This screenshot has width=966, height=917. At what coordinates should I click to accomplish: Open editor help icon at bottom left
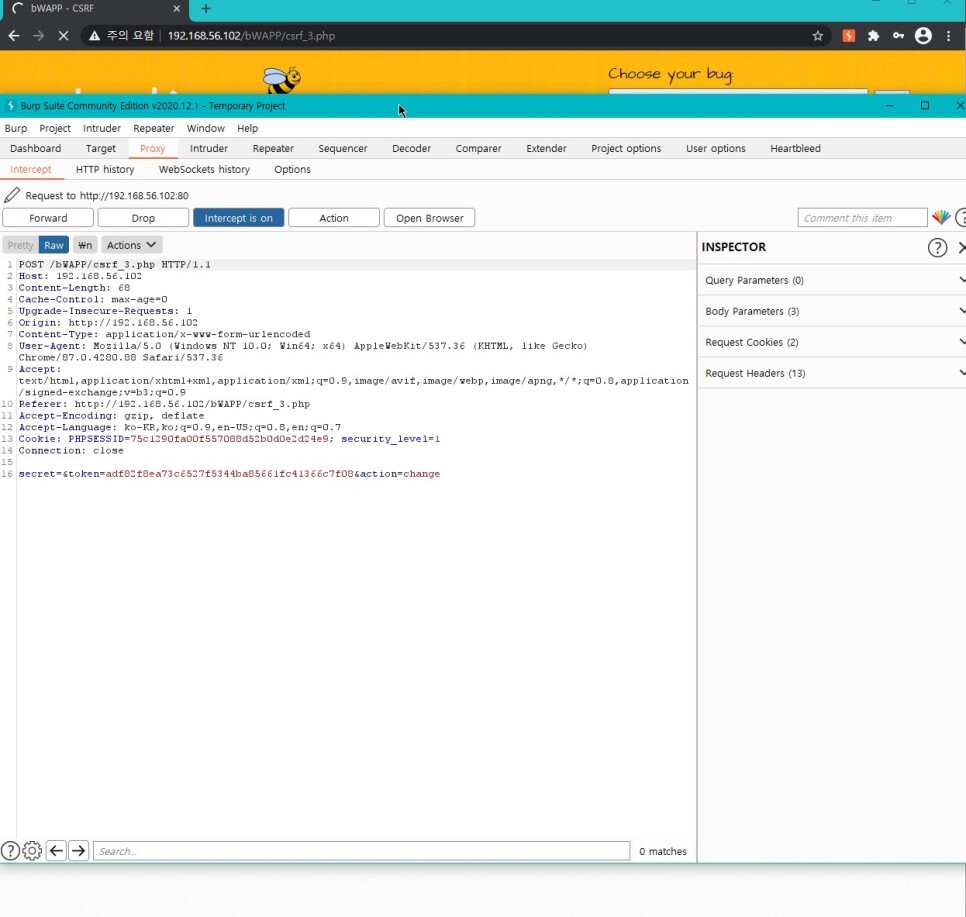pyautogui.click(x=10, y=850)
